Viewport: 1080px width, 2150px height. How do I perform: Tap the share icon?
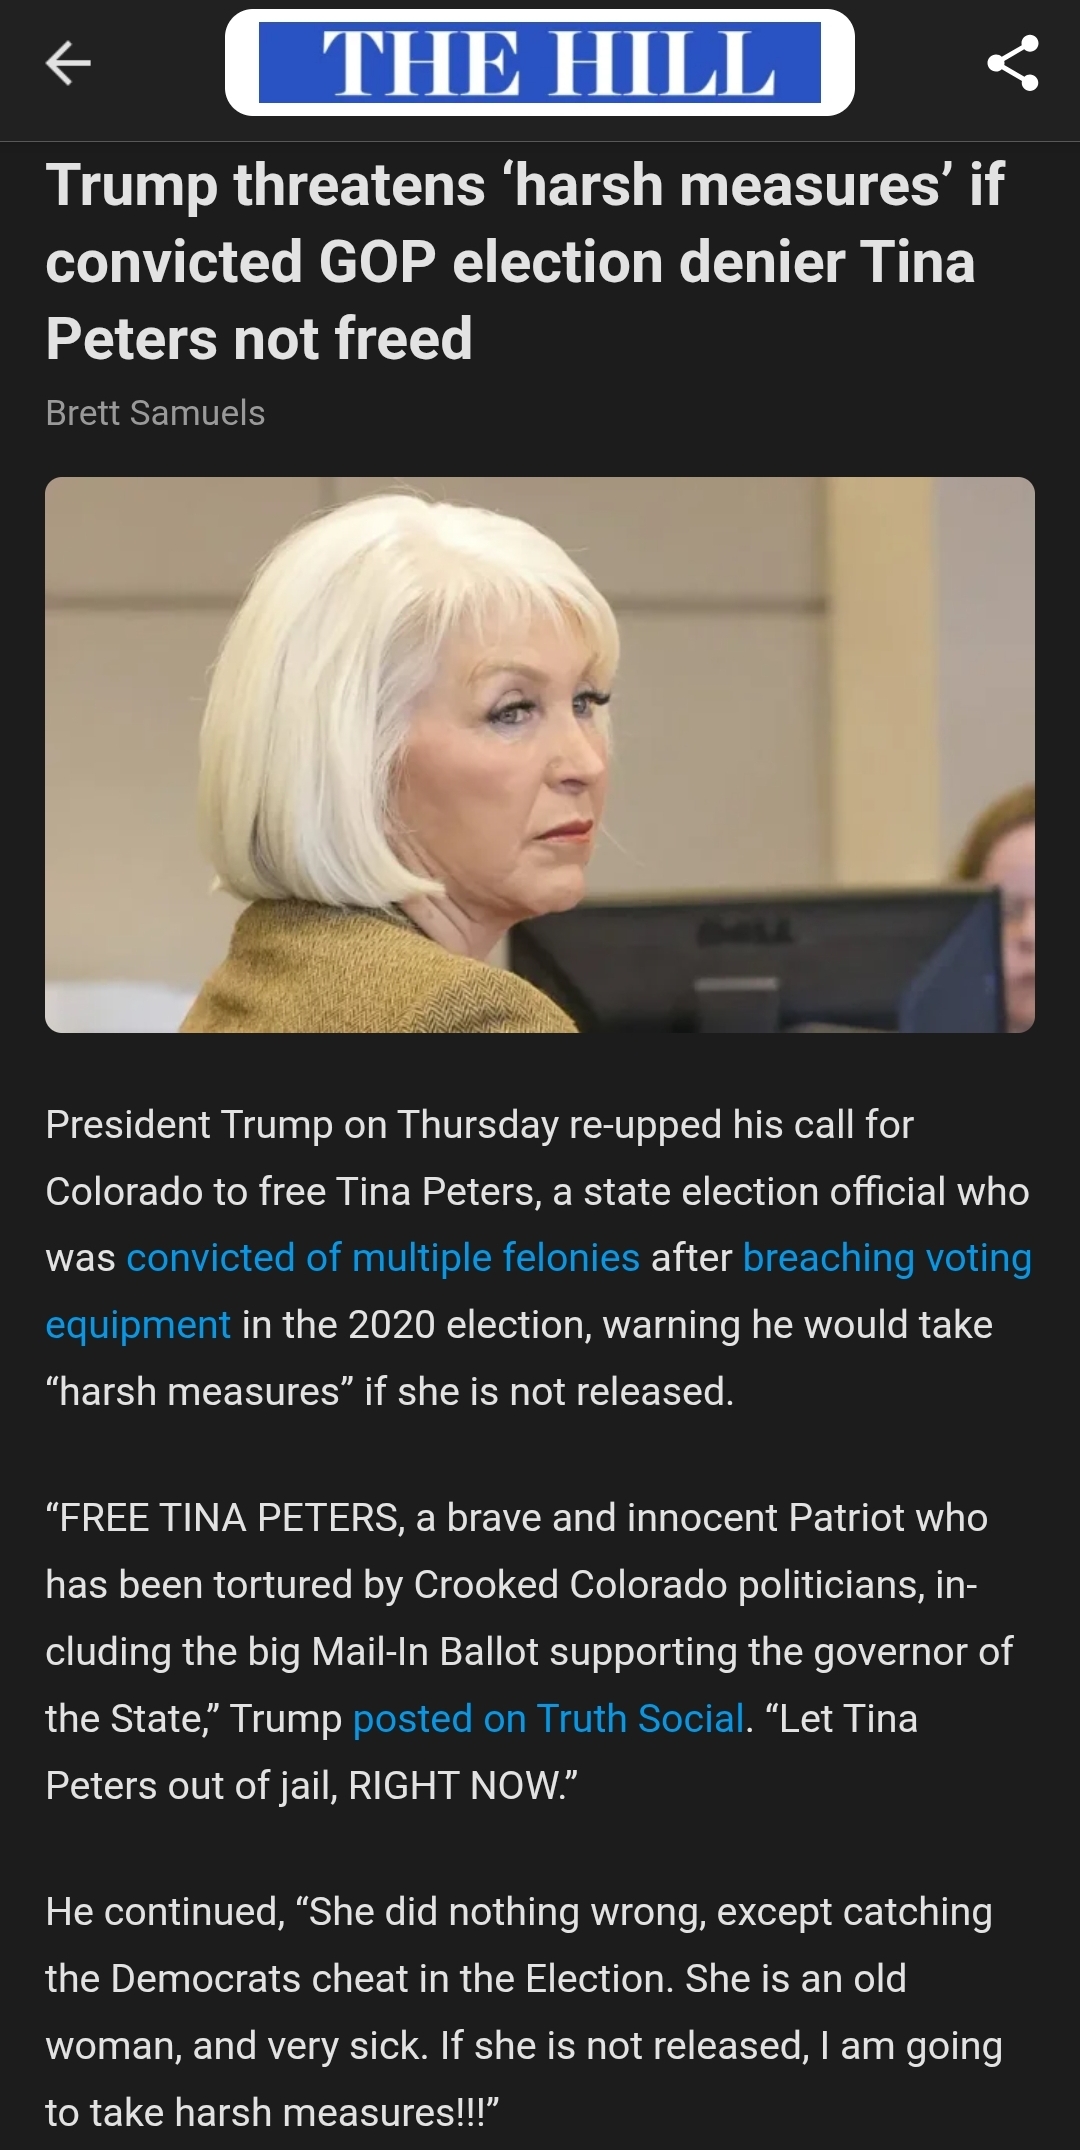1012,63
